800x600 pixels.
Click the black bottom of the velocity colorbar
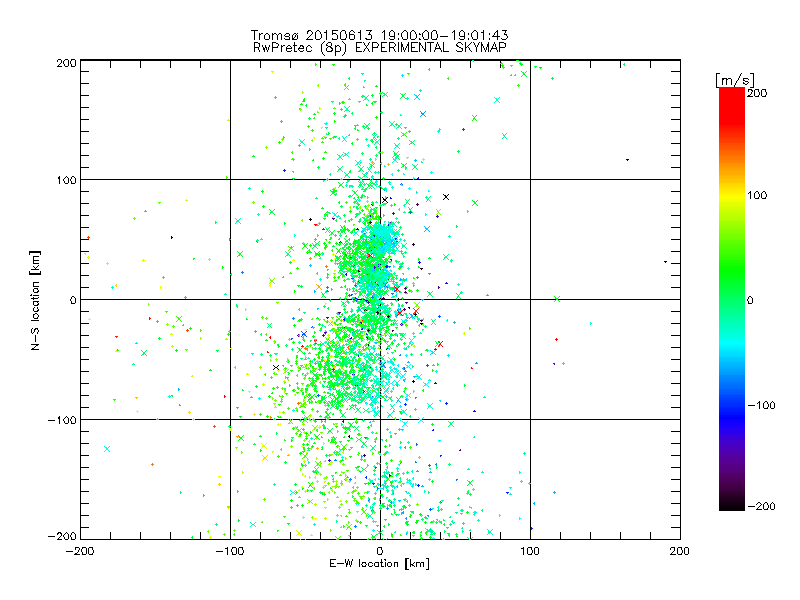pos(732,504)
